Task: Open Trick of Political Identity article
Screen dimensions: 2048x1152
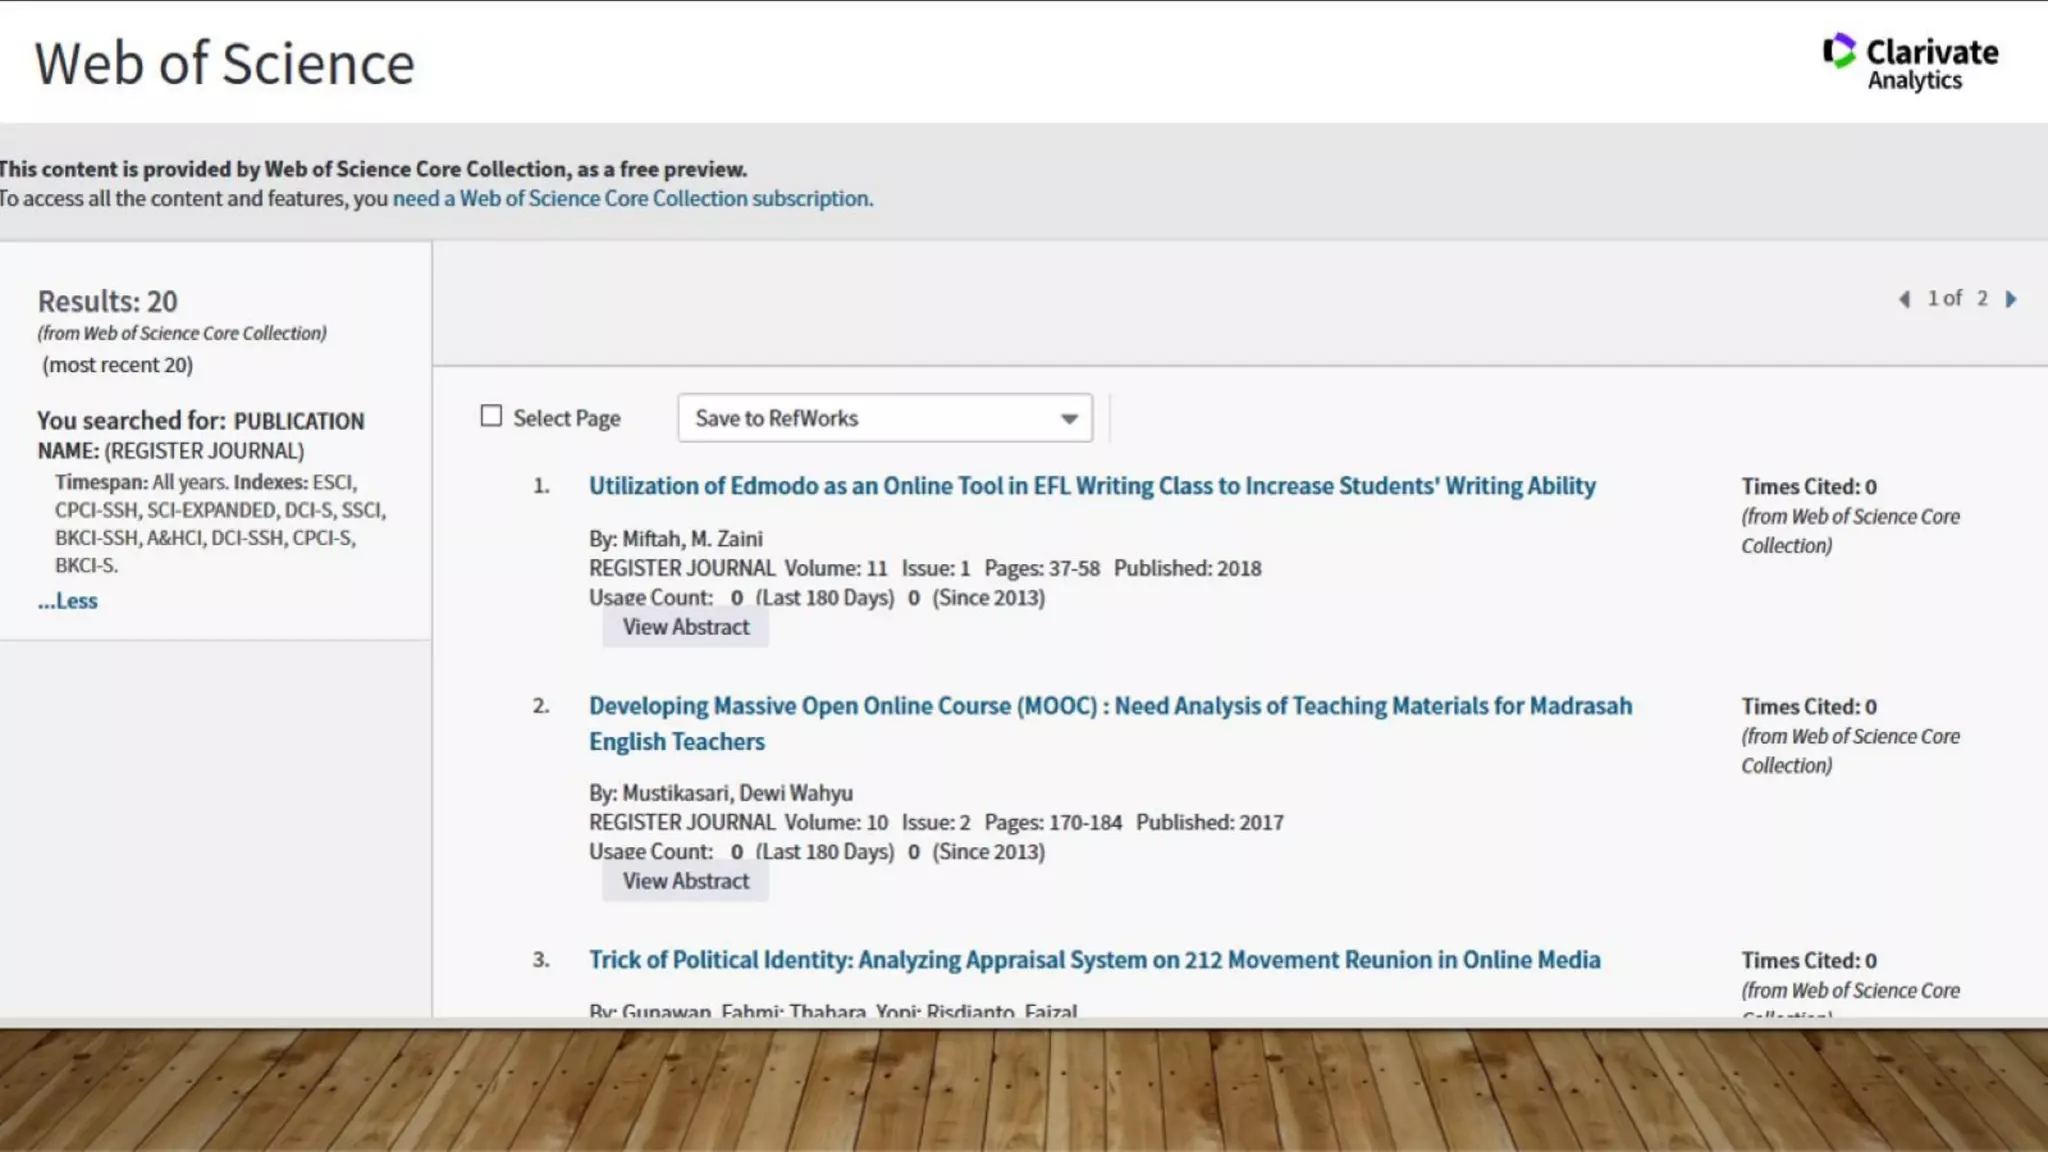Action: pos(1094,960)
